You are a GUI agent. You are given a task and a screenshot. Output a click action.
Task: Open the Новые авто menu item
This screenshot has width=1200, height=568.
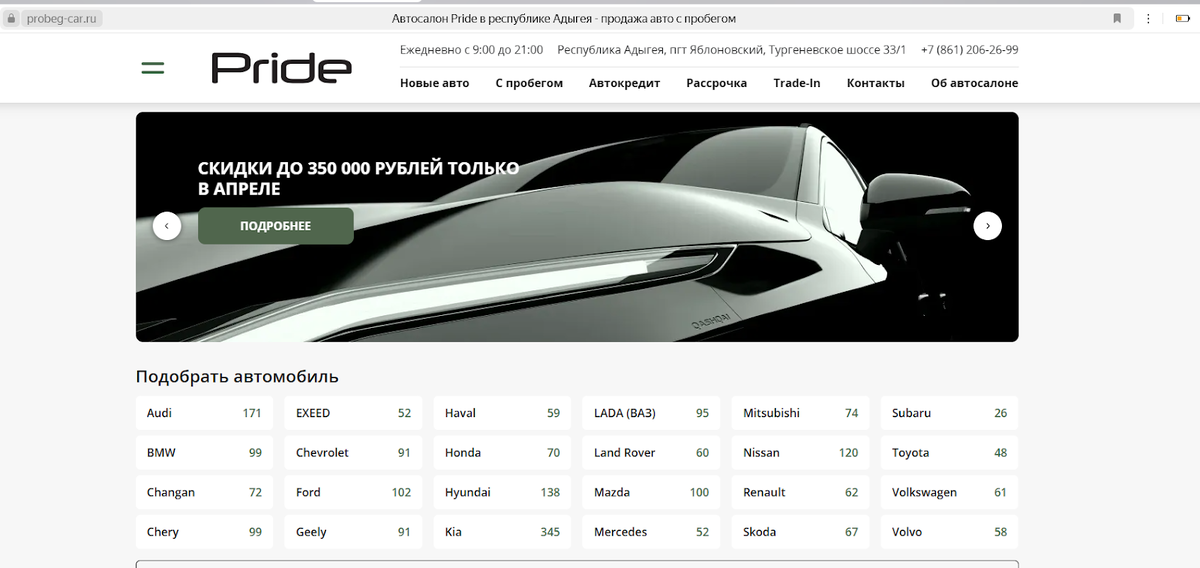point(434,83)
